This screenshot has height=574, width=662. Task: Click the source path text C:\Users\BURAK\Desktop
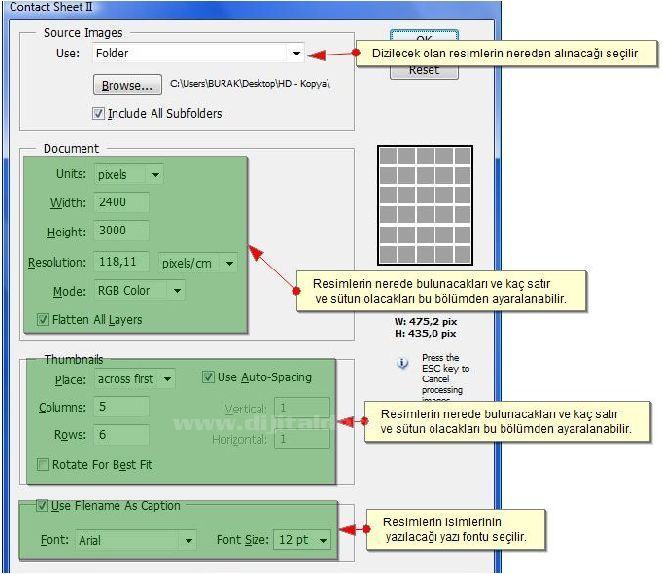250,84
